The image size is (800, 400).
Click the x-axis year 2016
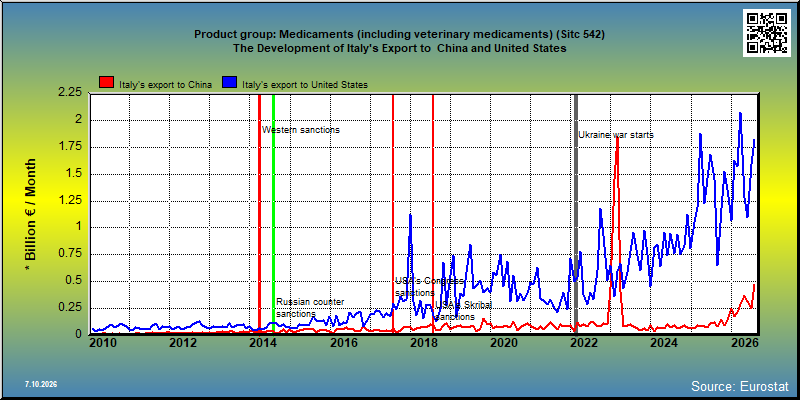point(343,343)
